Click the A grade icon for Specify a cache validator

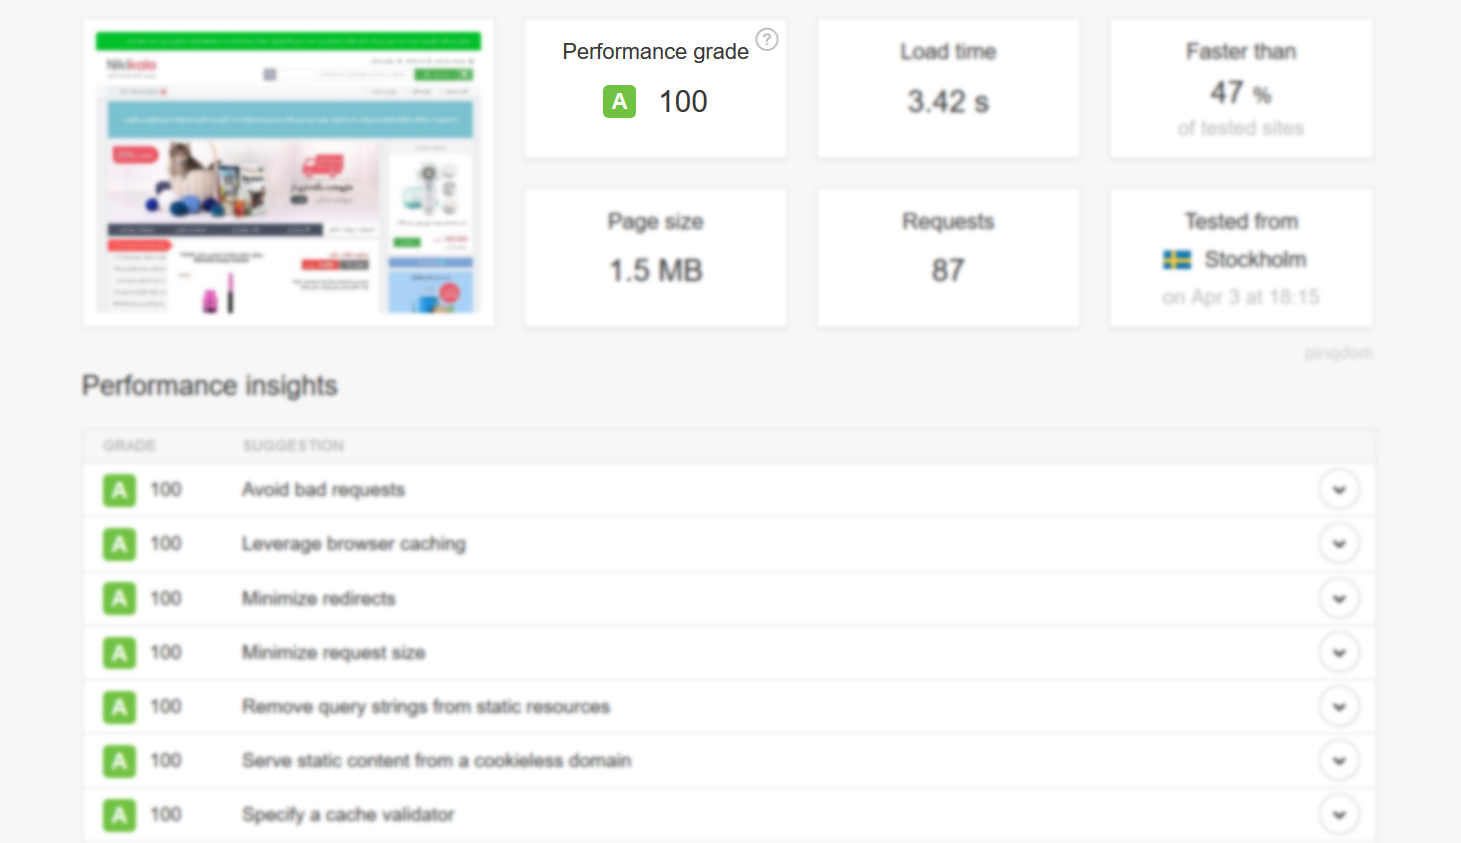coord(119,815)
